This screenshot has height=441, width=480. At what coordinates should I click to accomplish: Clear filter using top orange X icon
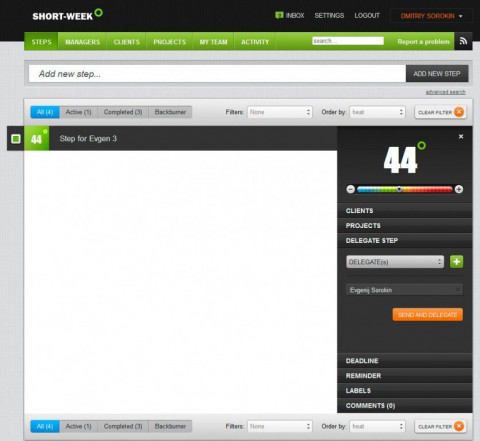[x=459, y=112]
